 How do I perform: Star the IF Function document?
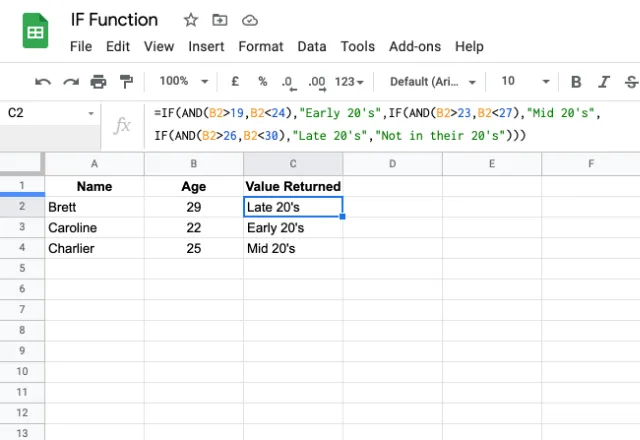click(190, 20)
